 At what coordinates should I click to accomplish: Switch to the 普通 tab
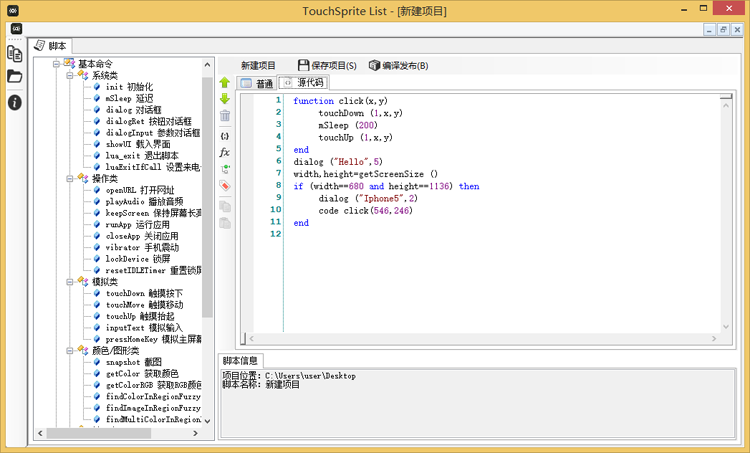pos(257,83)
